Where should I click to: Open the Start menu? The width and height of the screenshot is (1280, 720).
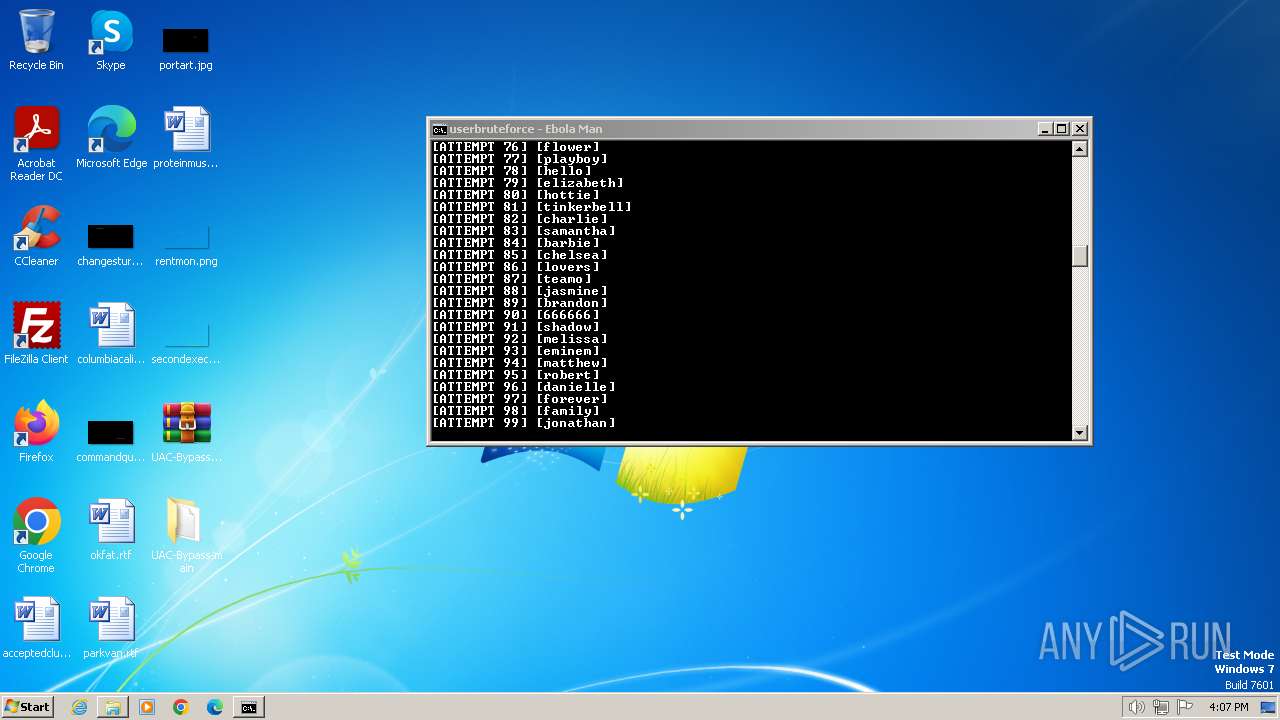tap(27, 707)
